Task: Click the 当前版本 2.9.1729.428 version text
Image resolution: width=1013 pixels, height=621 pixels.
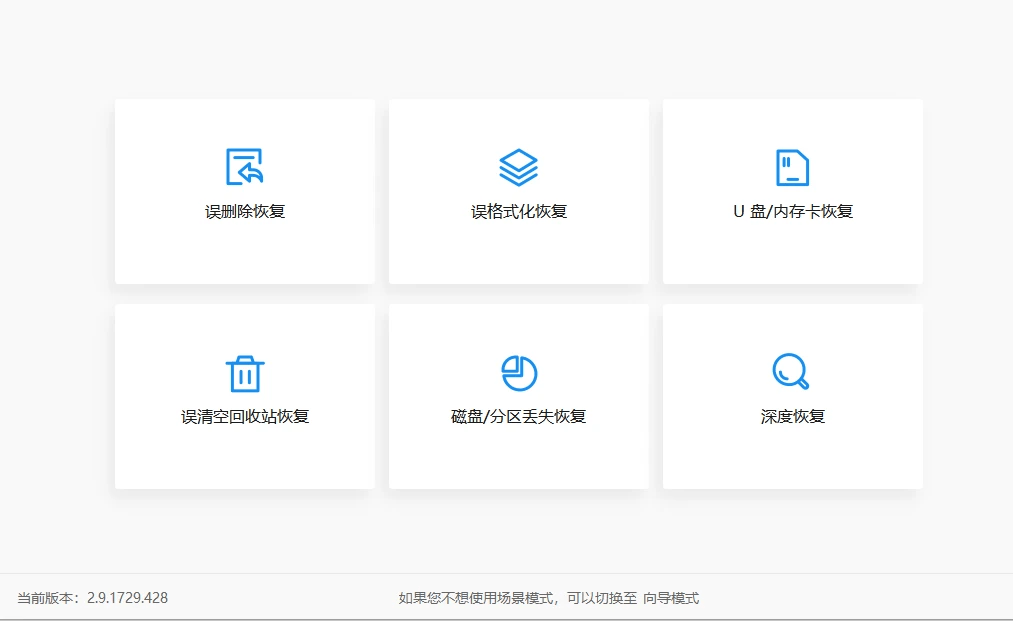Action: tap(92, 598)
